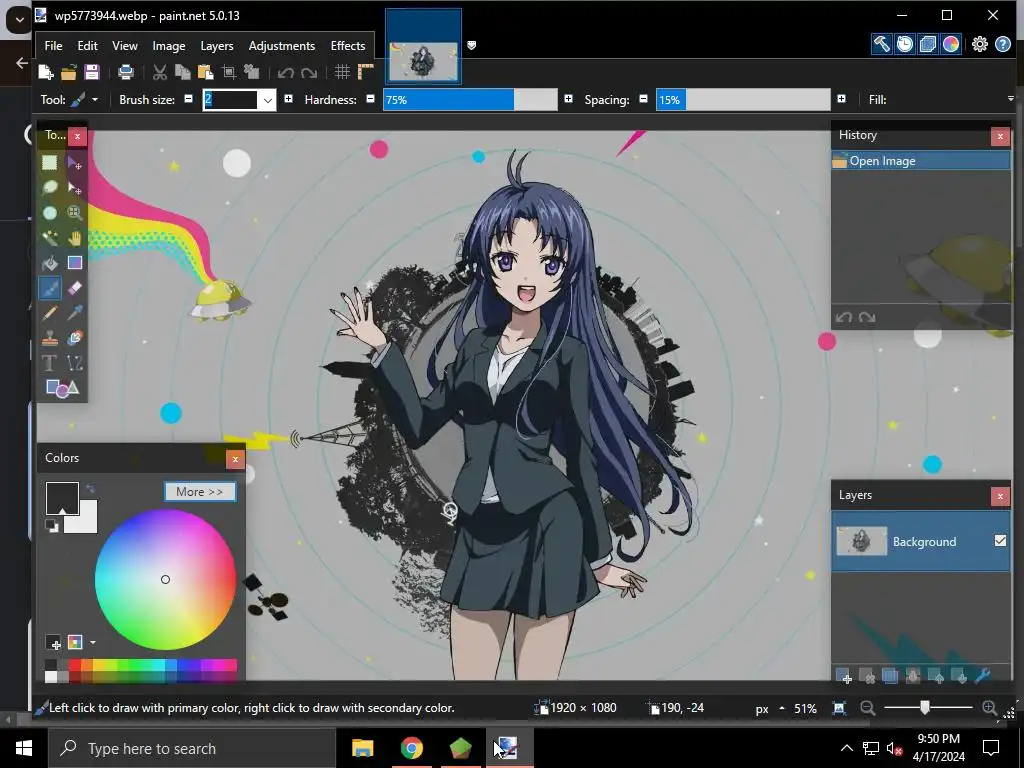Decrease brush size with minus button
The height and width of the screenshot is (768, 1024).
point(189,99)
